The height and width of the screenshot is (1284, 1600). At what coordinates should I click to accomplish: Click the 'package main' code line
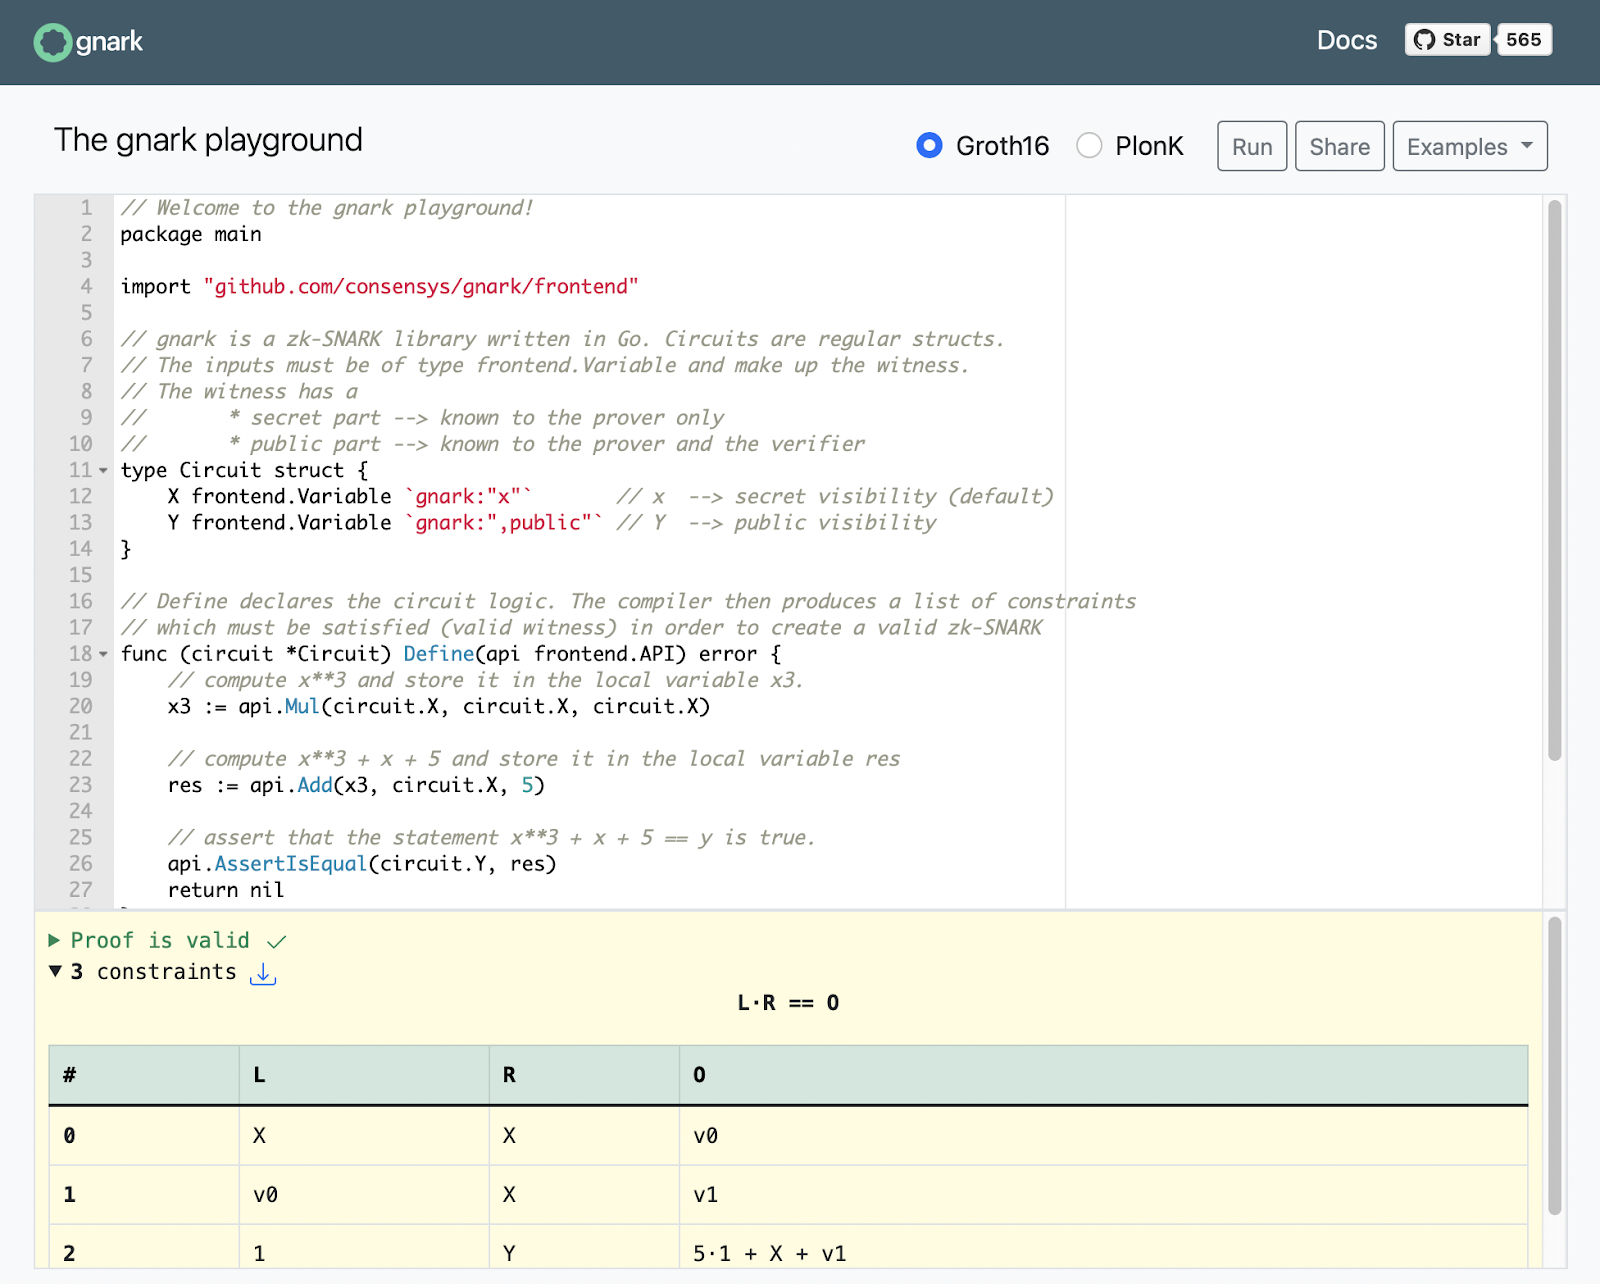tap(191, 234)
